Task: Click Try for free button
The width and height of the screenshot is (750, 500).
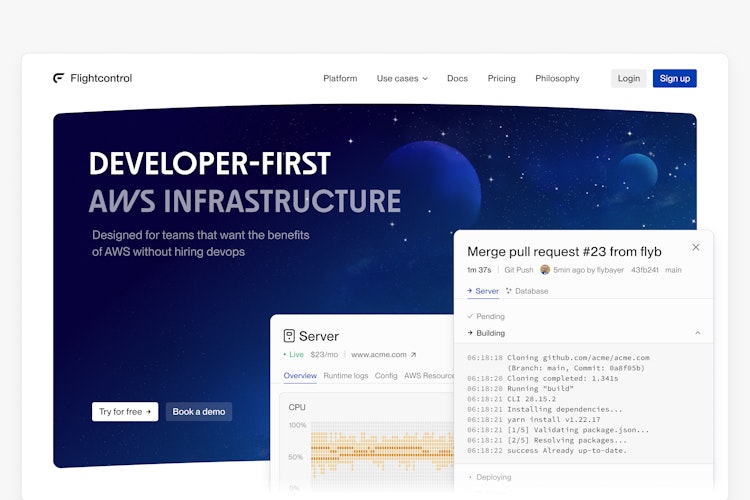Action: 125,411
